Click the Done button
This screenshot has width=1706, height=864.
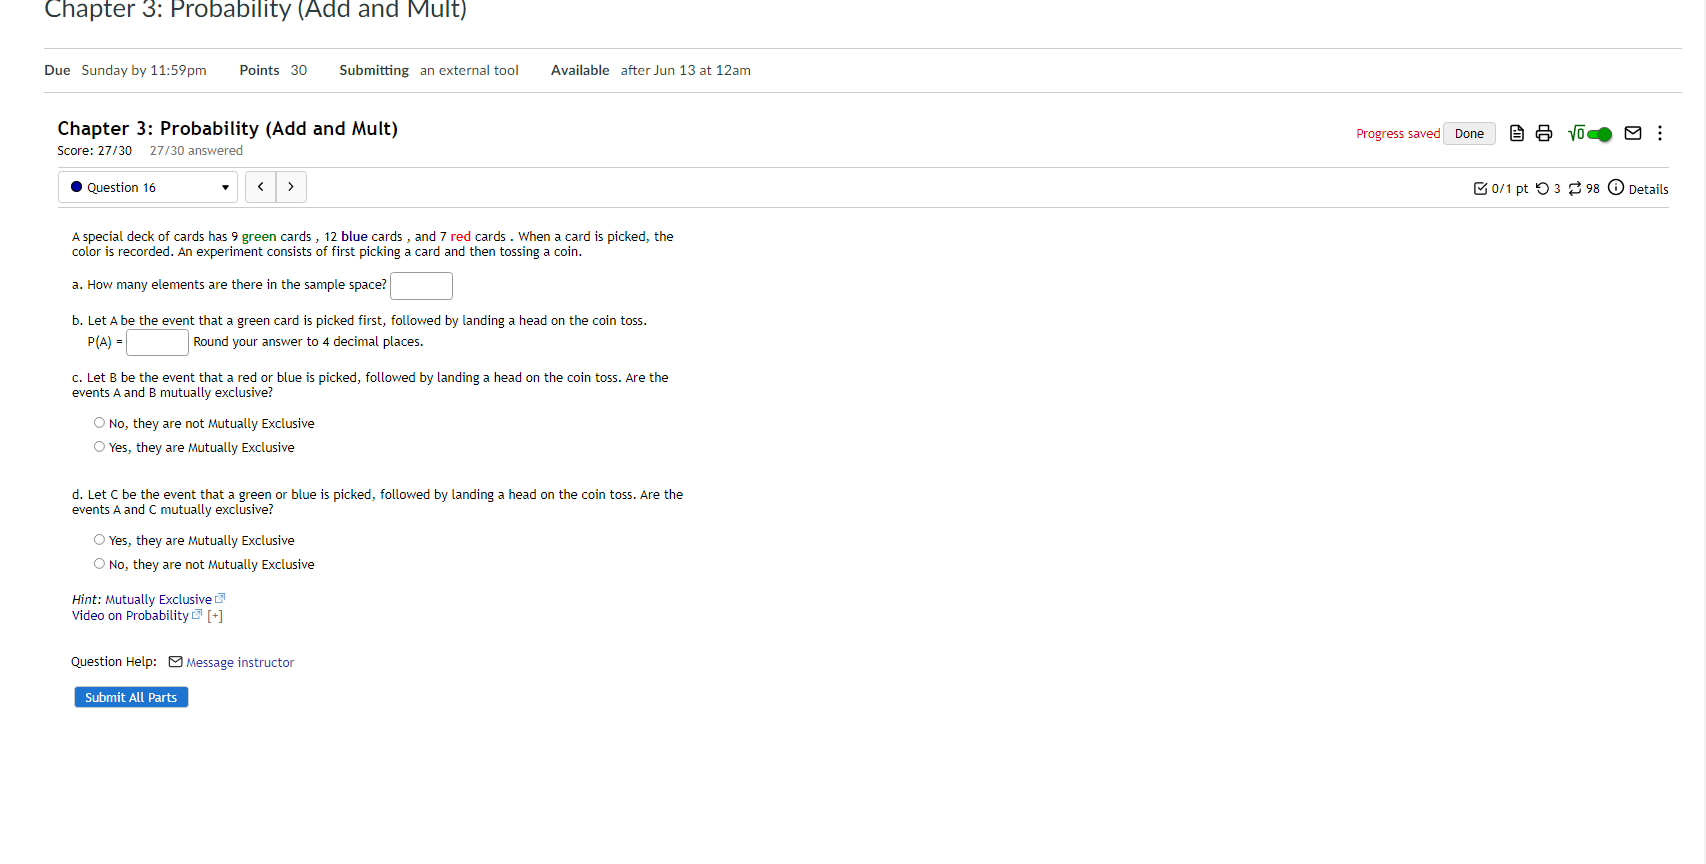1469,134
